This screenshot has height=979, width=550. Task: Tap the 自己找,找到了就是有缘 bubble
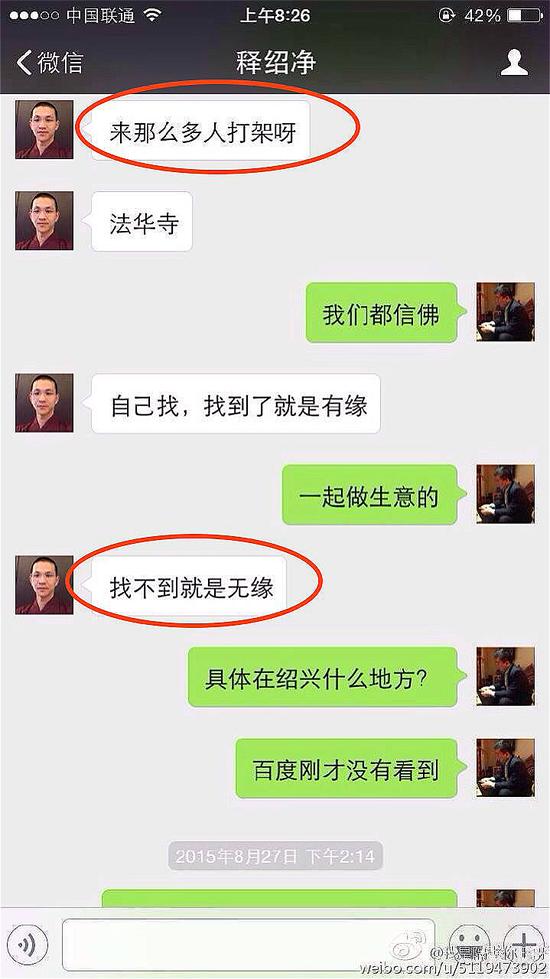point(236,404)
